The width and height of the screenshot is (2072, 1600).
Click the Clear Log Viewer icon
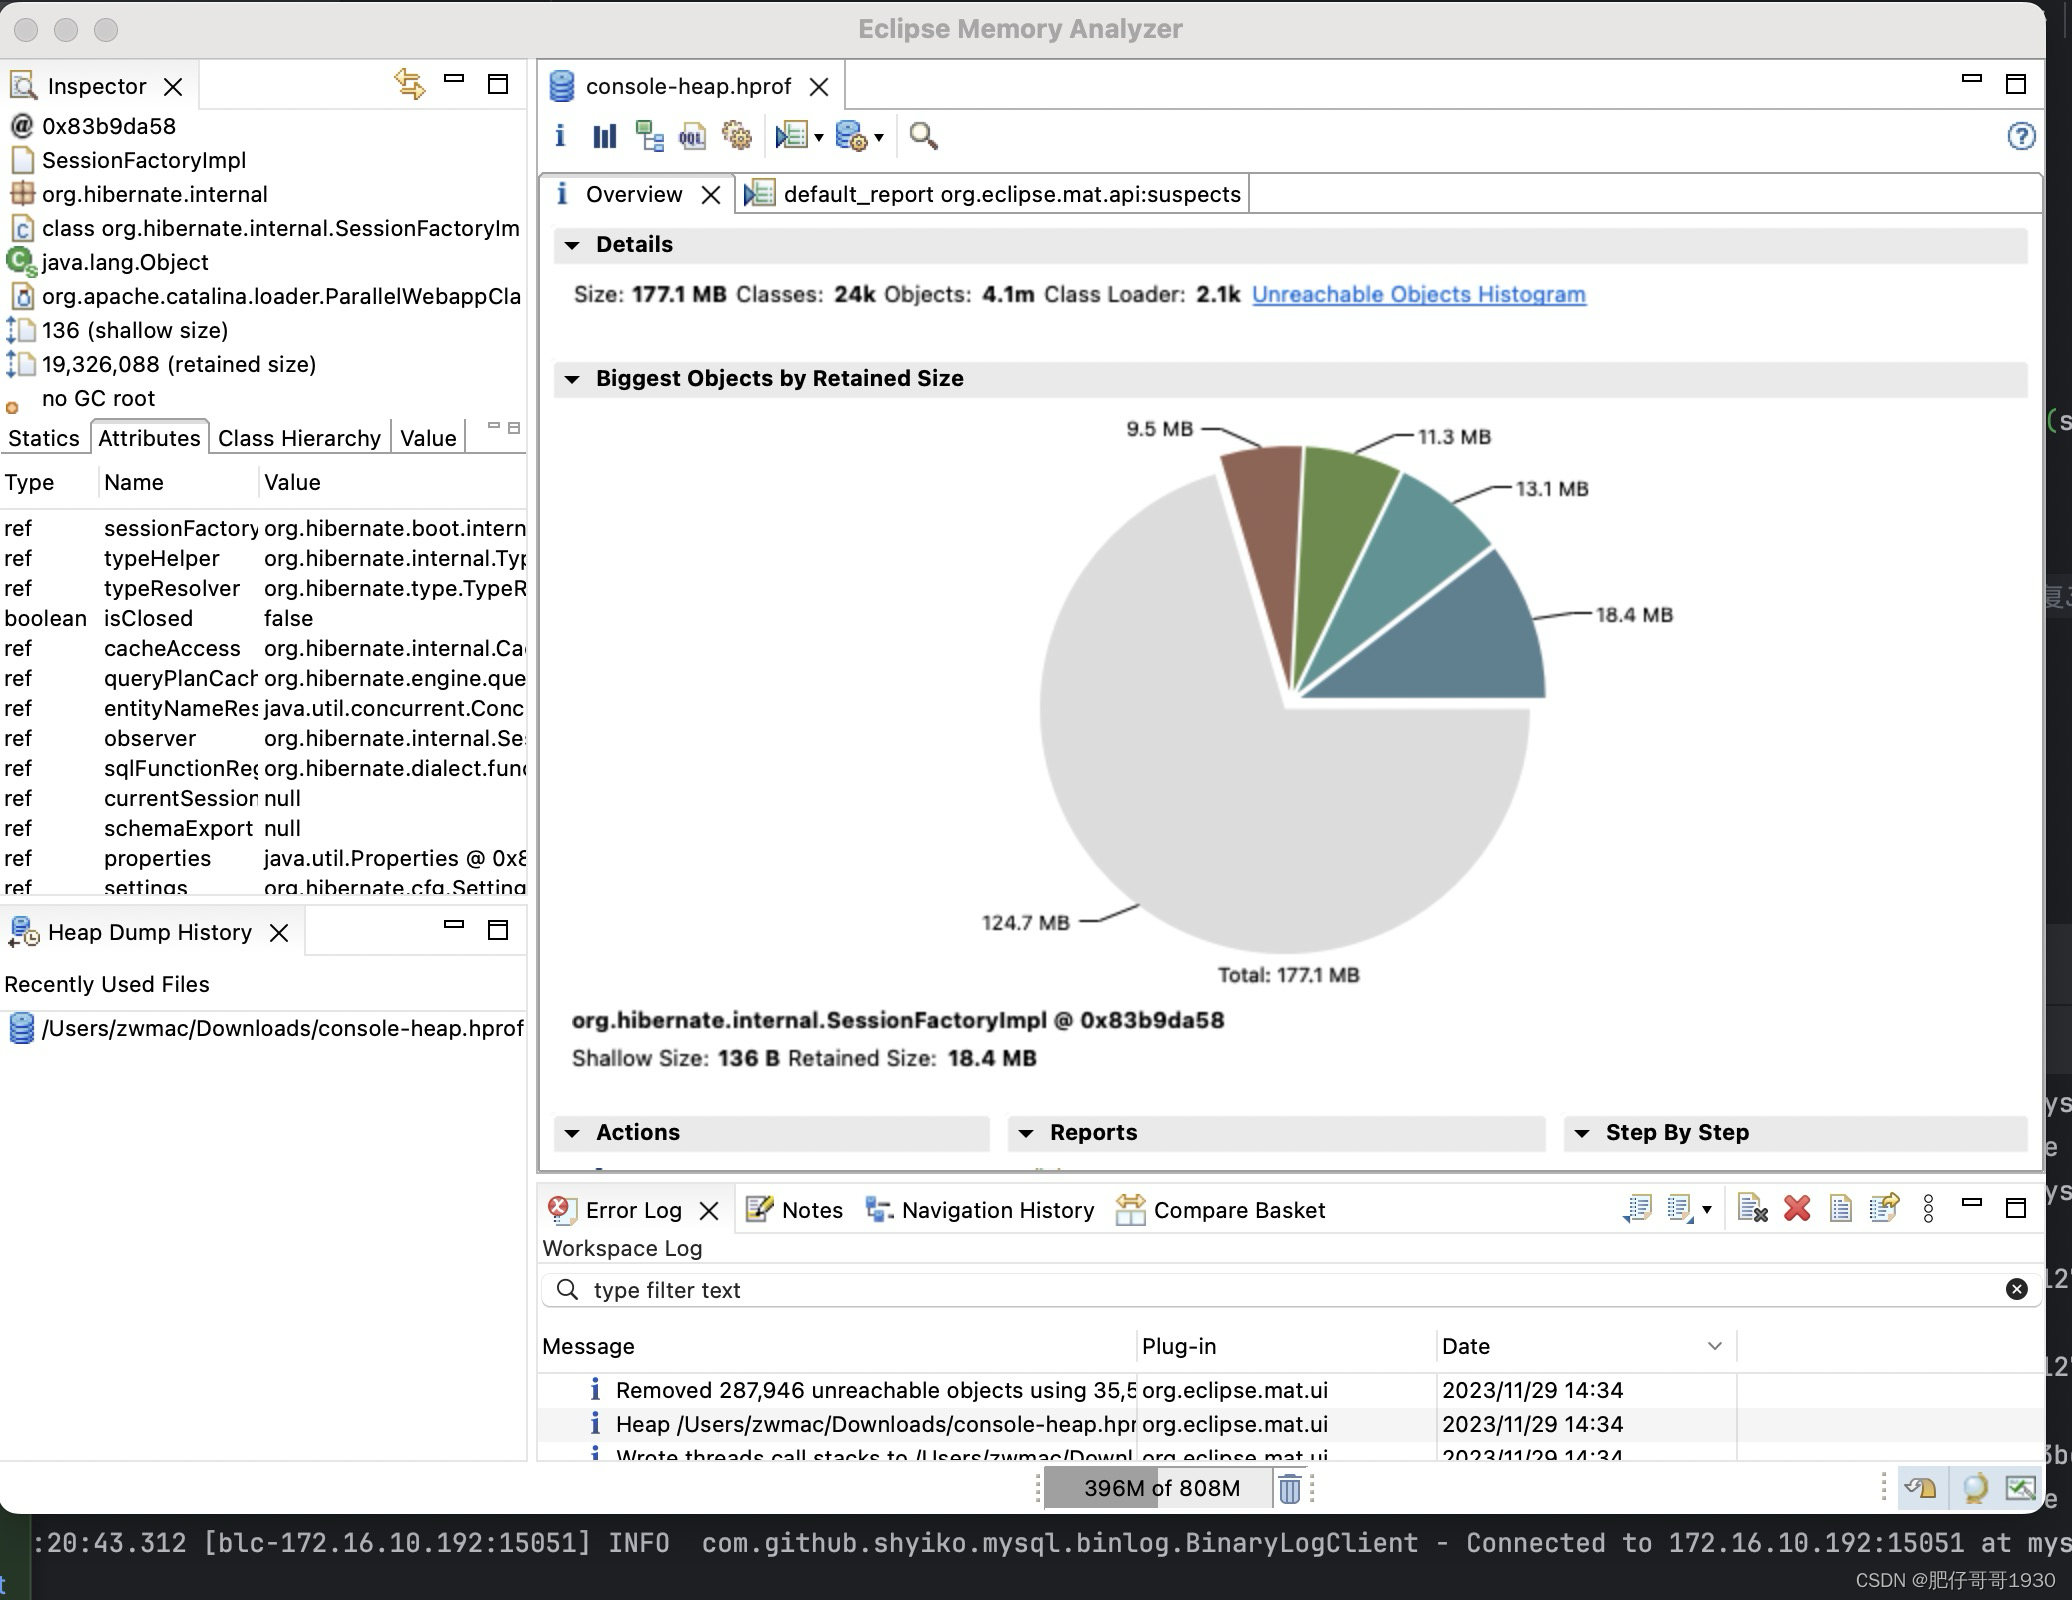[x=1752, y=1209]
